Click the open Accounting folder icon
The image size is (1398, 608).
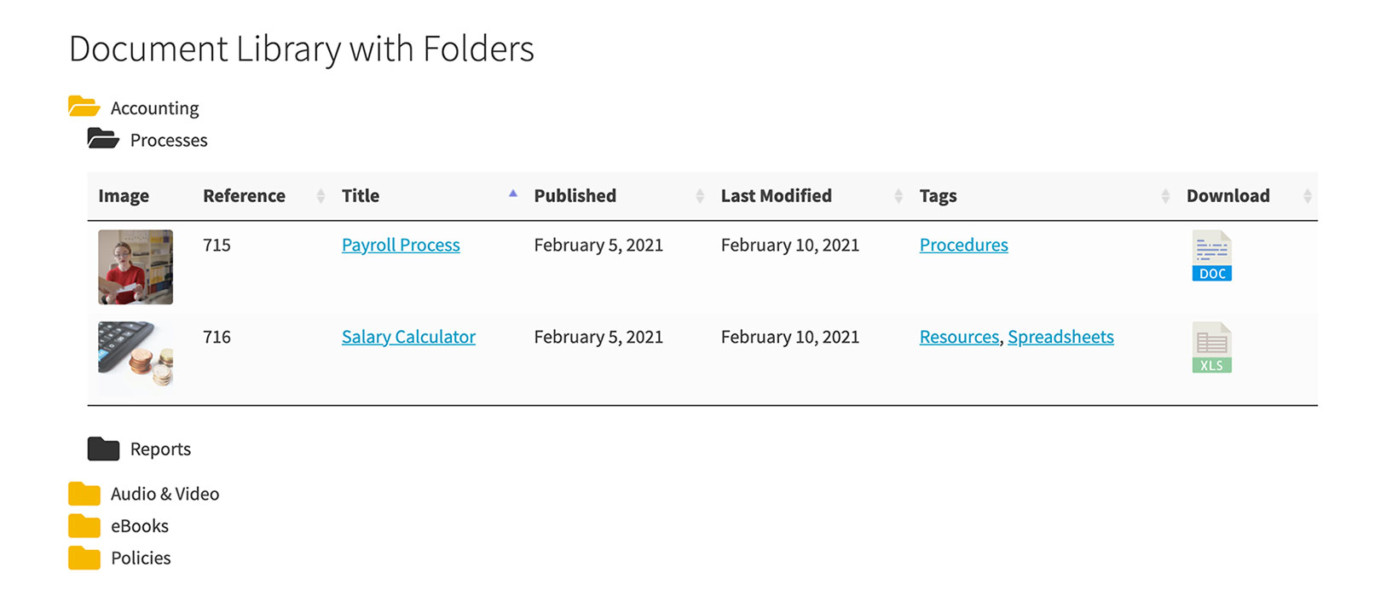(x=84, y=106)
